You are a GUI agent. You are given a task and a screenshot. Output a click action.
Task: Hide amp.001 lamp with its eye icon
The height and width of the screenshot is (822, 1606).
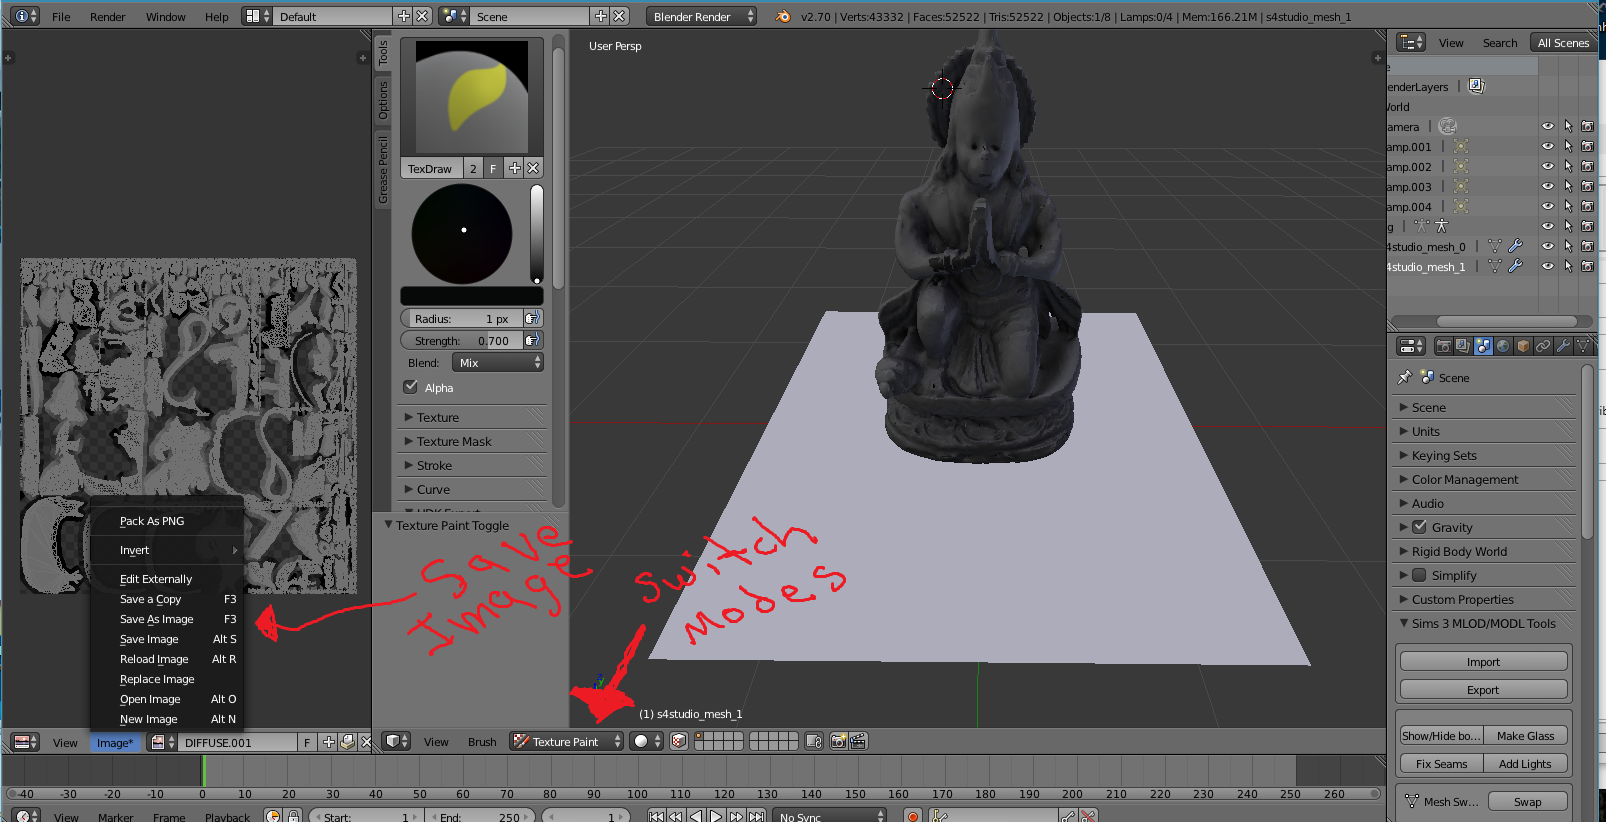coord(1548,146)
